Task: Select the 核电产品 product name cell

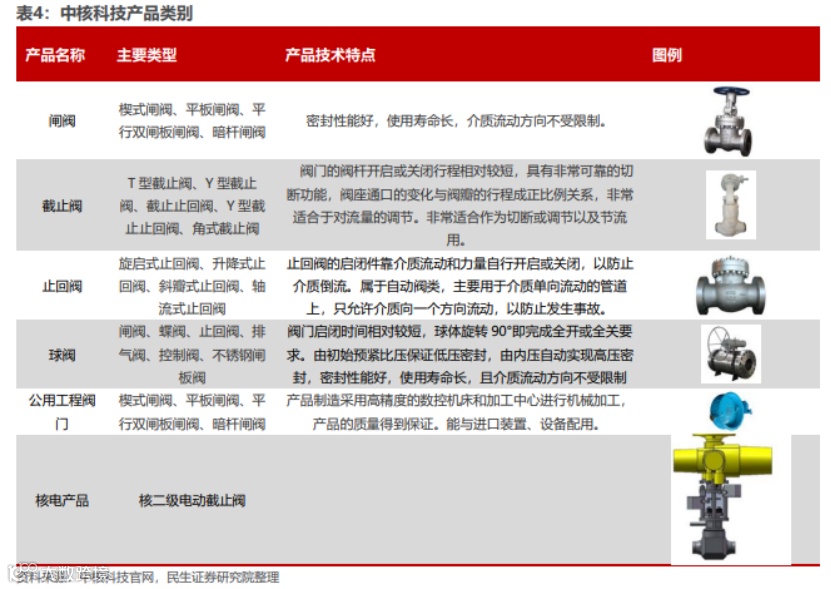Action: coord(62,500)
